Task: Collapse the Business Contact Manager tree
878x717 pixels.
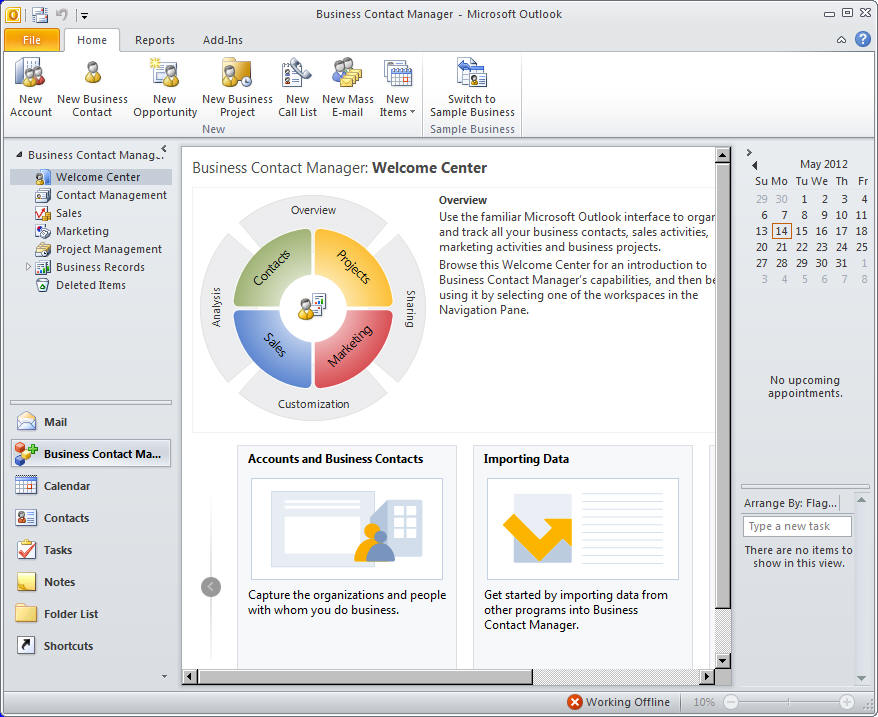Action: [x=20, y=155]
